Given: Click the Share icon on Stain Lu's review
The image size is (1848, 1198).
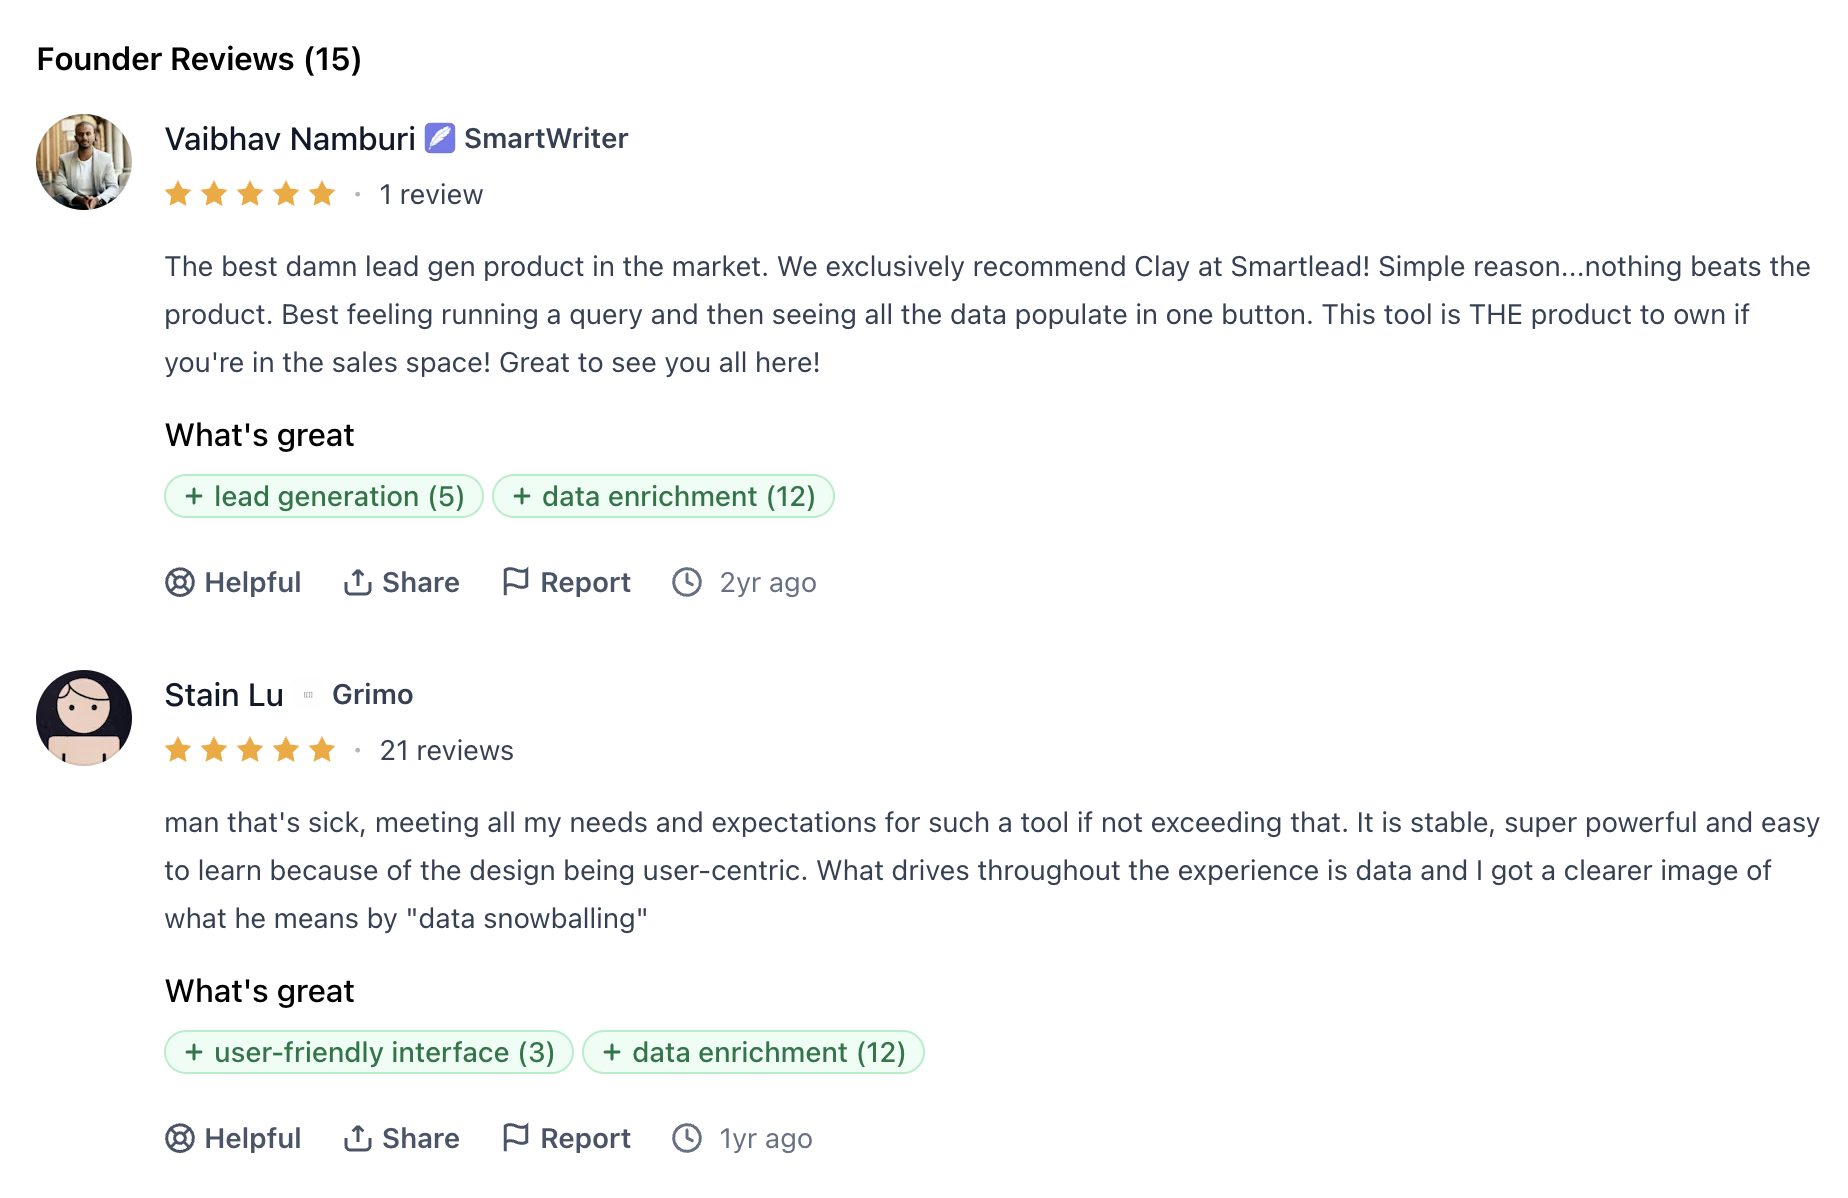Looking at the screenshot, I should (358, 1138).
